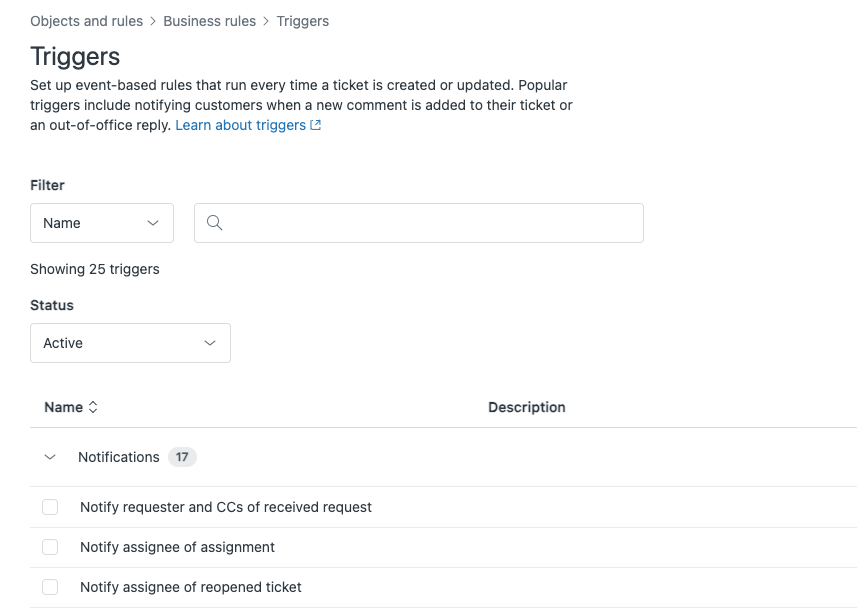Navigate to Objects and rules breadcrumb
Viewport: 857px width, 609px height.
click(86, 21)
